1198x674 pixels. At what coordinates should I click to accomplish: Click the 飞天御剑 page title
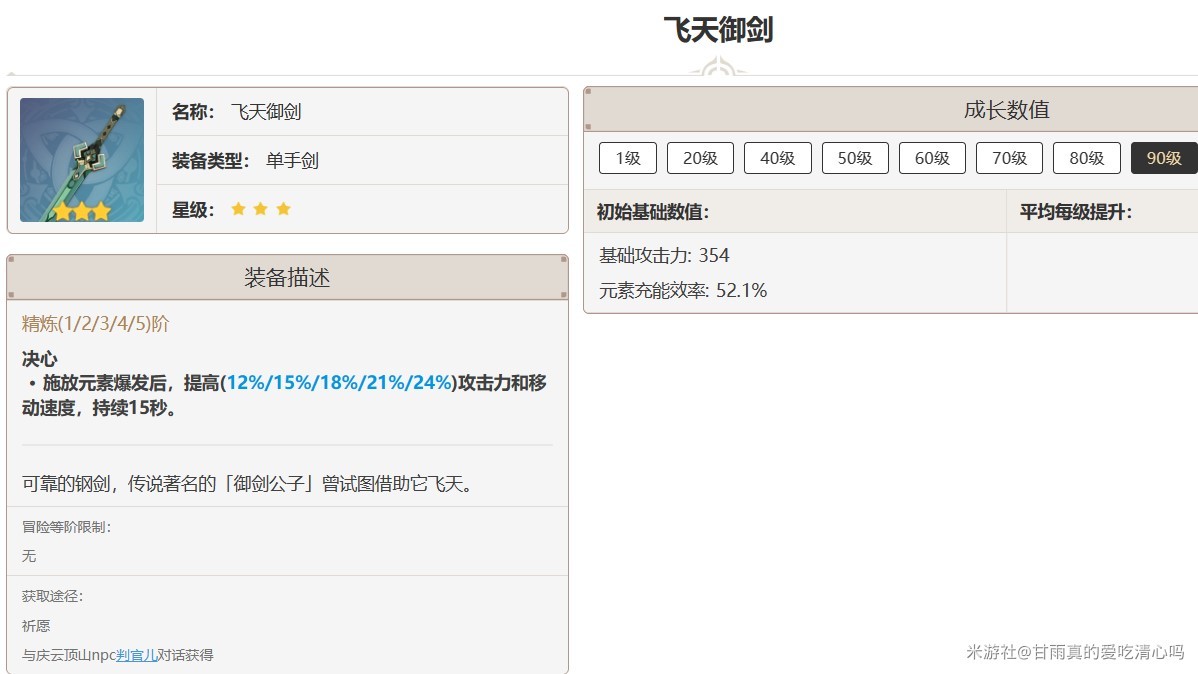tap(718, 30)
